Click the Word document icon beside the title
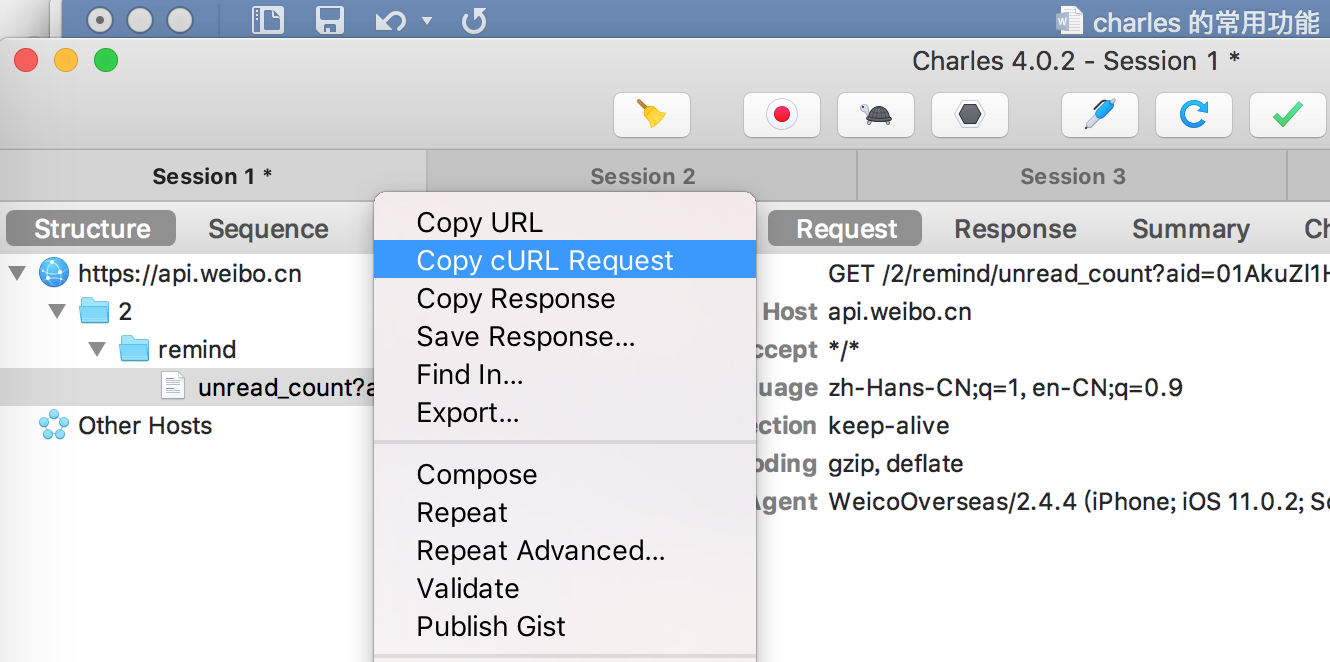 coord(1069,20)
